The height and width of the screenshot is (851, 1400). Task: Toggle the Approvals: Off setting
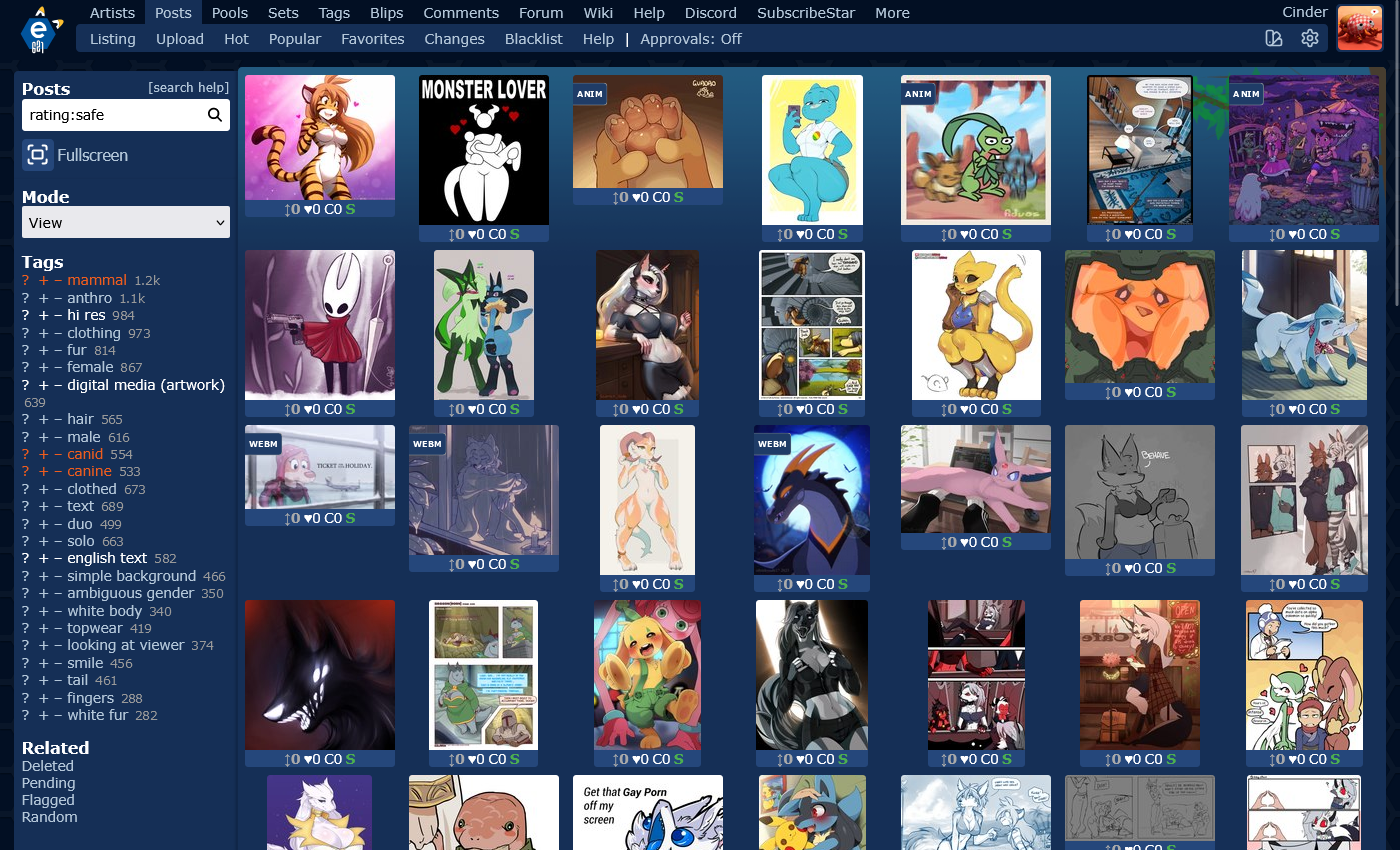pyautogui.click(x=691, y=39)
